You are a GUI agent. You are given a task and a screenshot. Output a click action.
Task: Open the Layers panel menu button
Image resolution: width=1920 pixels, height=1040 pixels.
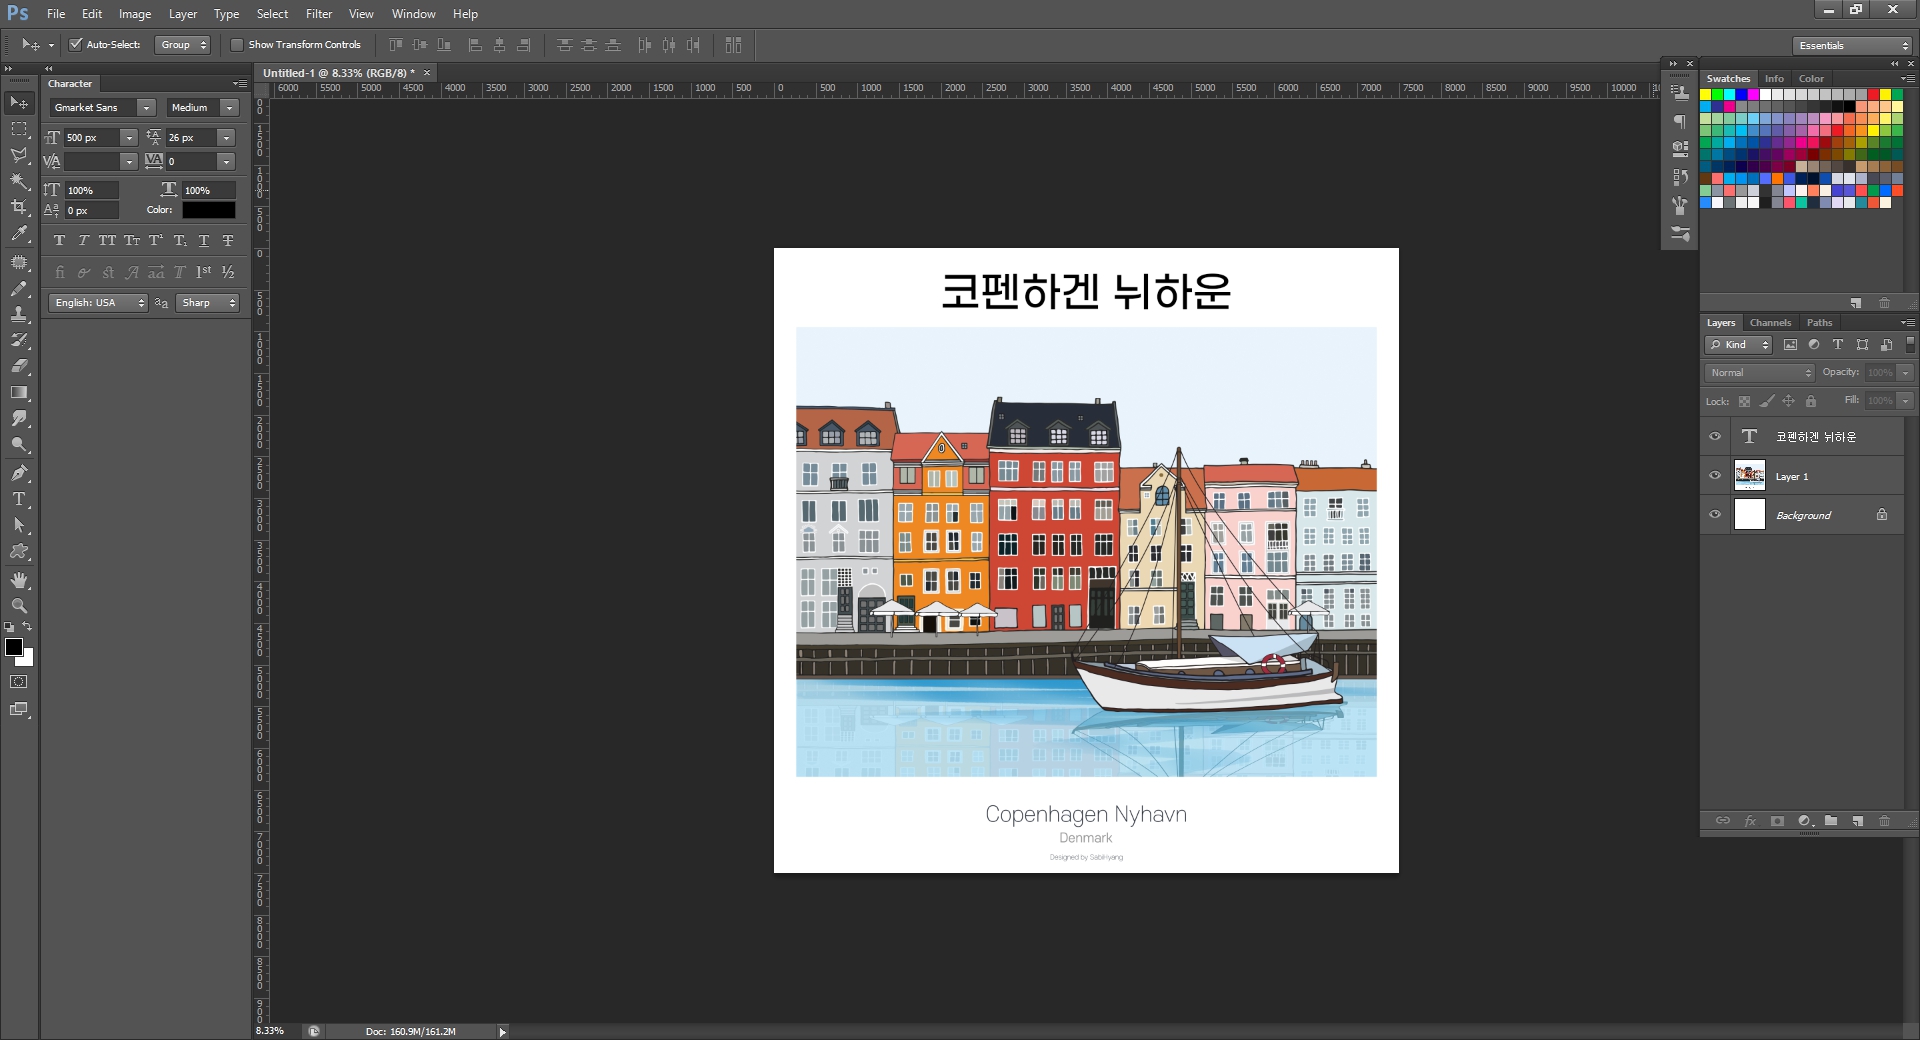1906,322
